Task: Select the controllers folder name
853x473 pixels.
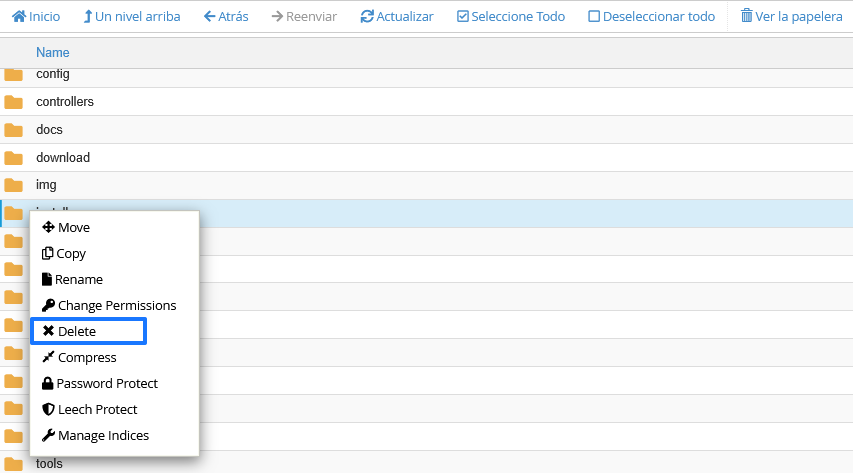Action: (65, 102)
